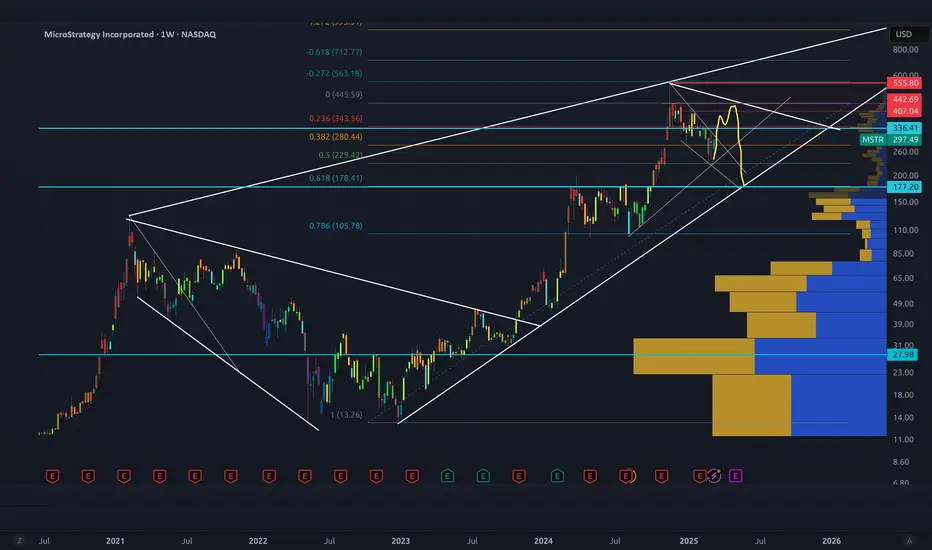This screenshot has width=932, height=550.
Task: Toggle the A auto-scale button
Action: 909,540
